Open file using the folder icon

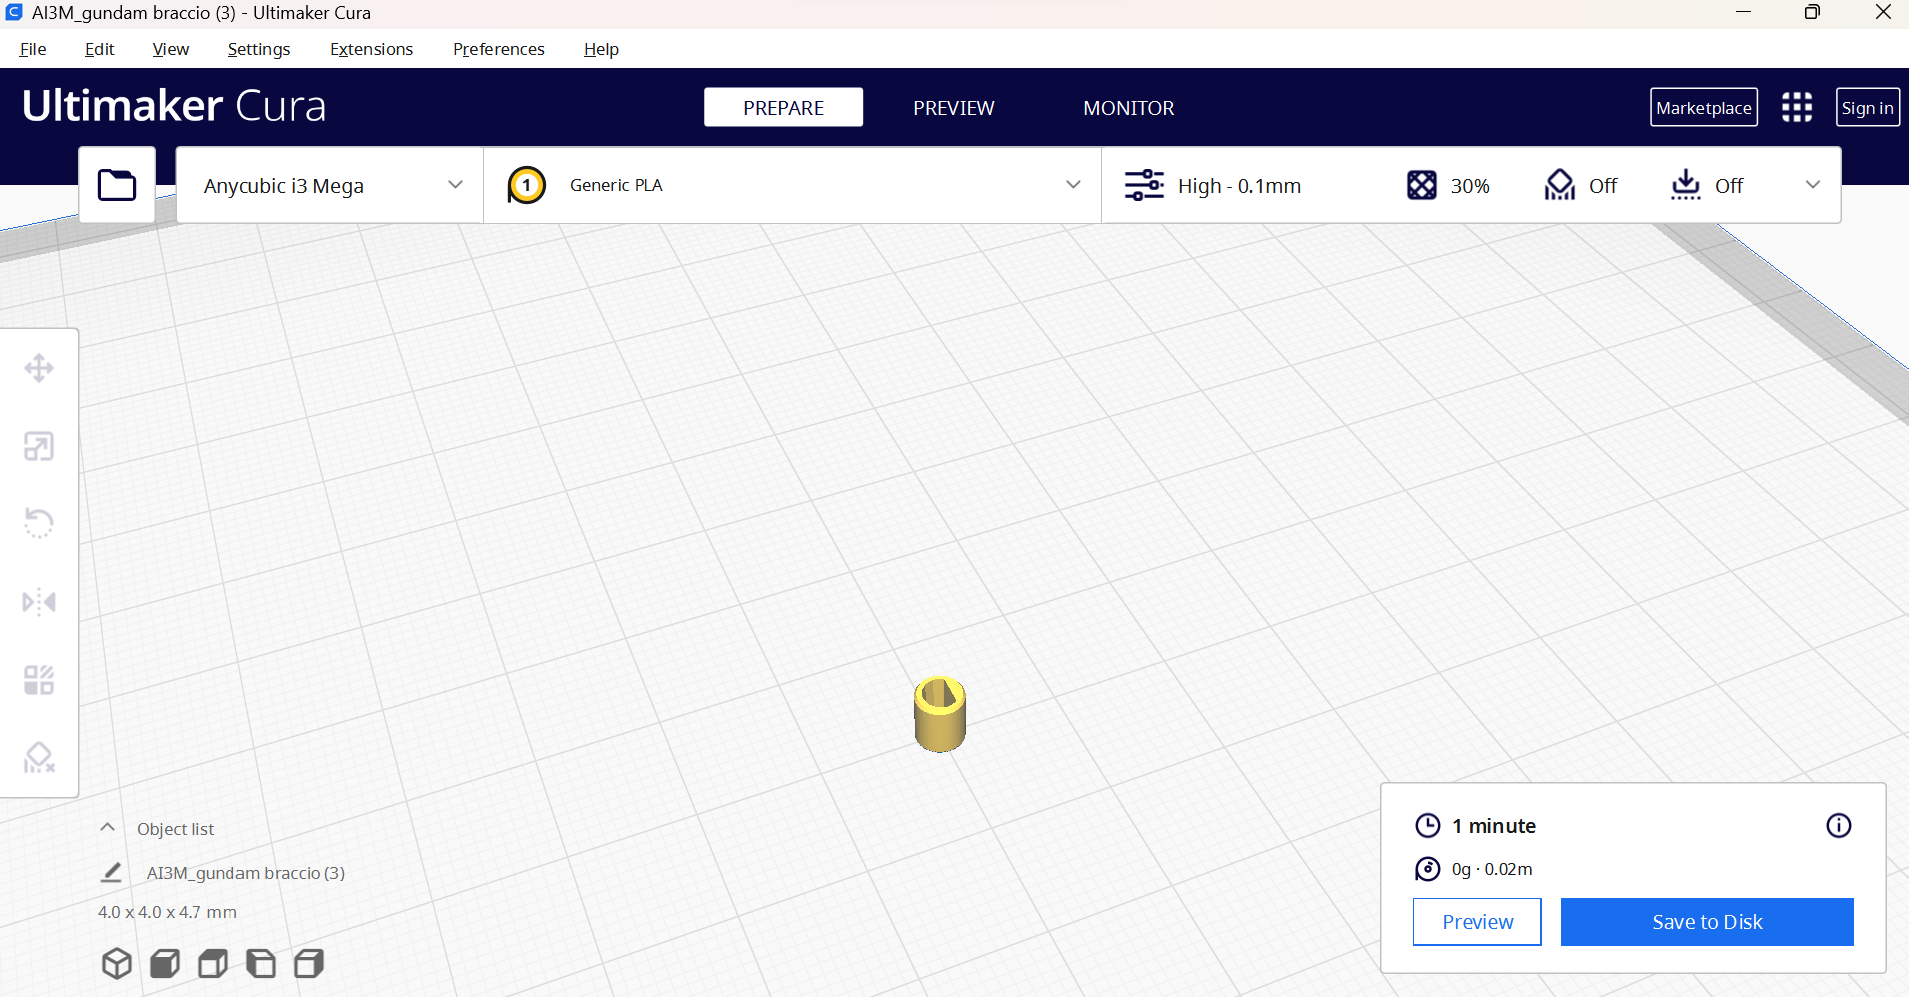point(117,185)
